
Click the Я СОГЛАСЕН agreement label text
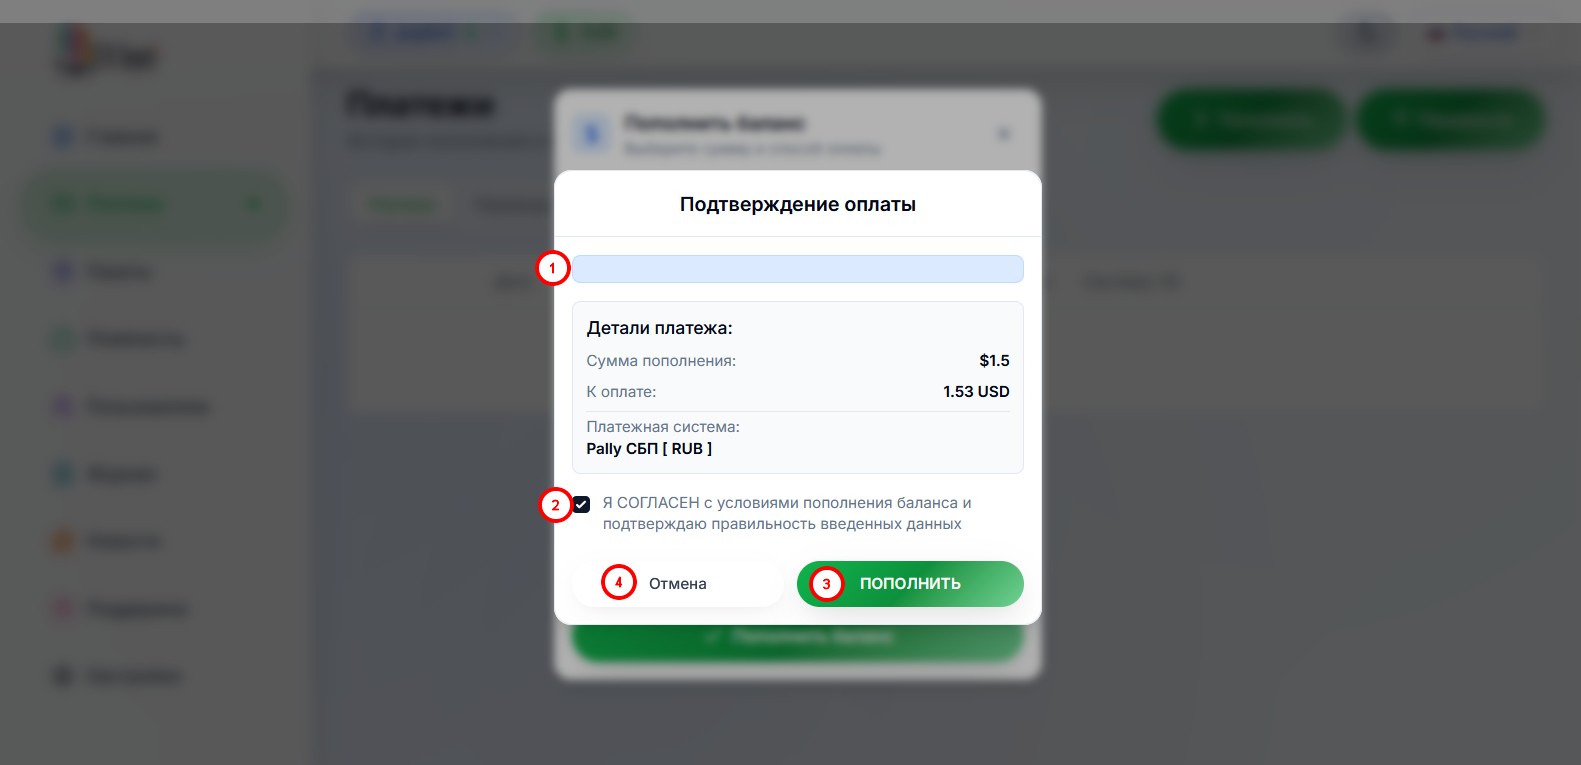click(x=787, y=513)
